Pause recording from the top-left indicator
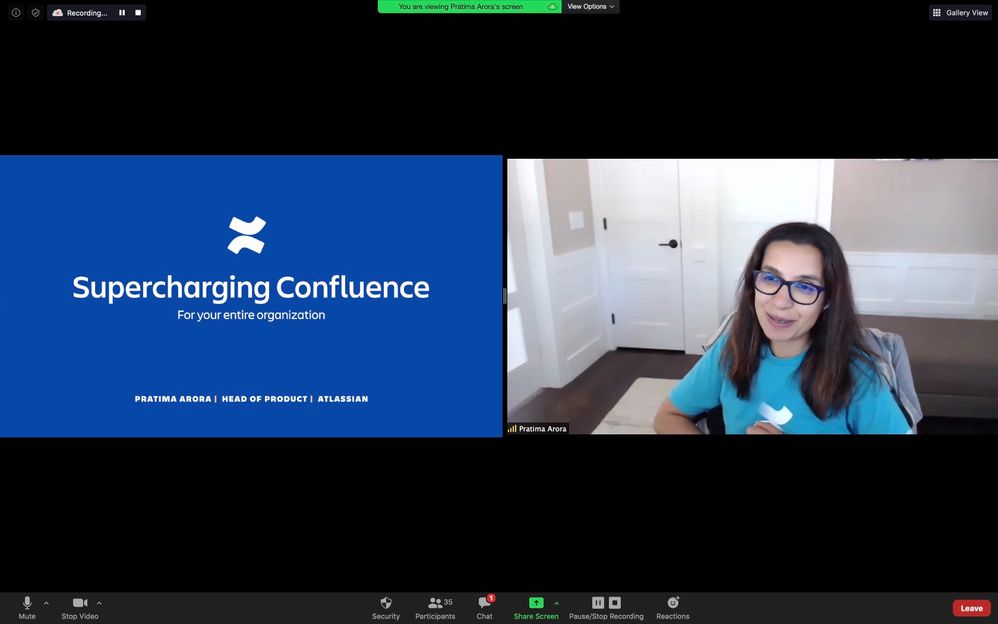The width and height of the screenshot is (998, 624). [122, 13]
